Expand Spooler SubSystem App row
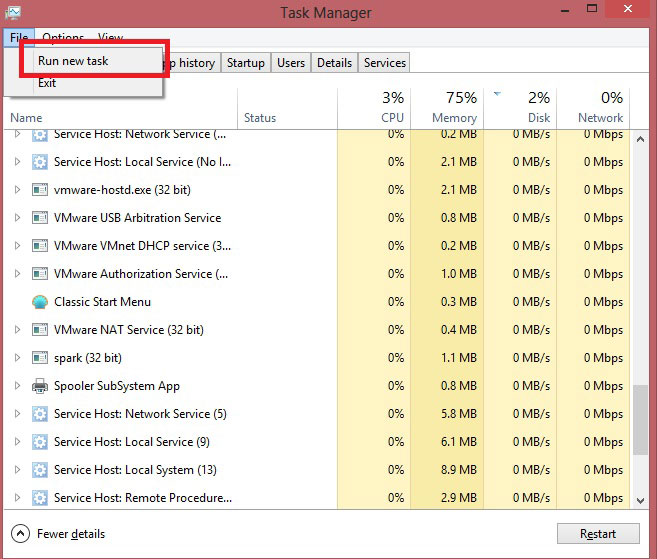The image size is (657, 559). (17, 386)
